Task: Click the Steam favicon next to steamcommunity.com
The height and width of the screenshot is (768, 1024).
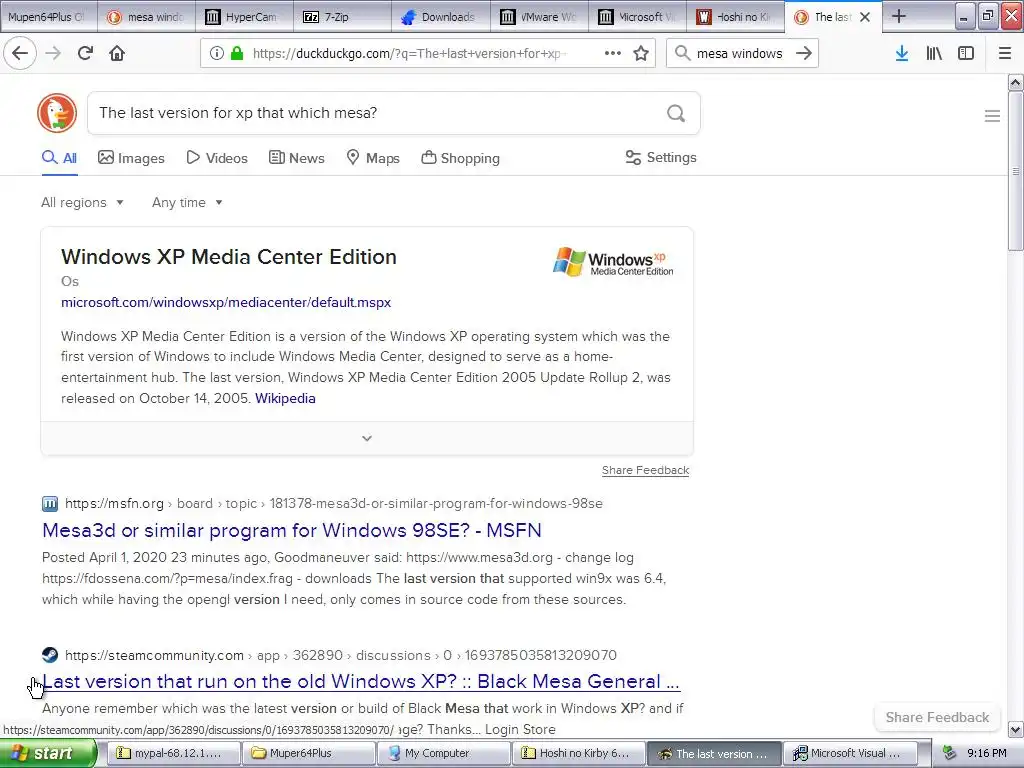Action: point(50,655)
